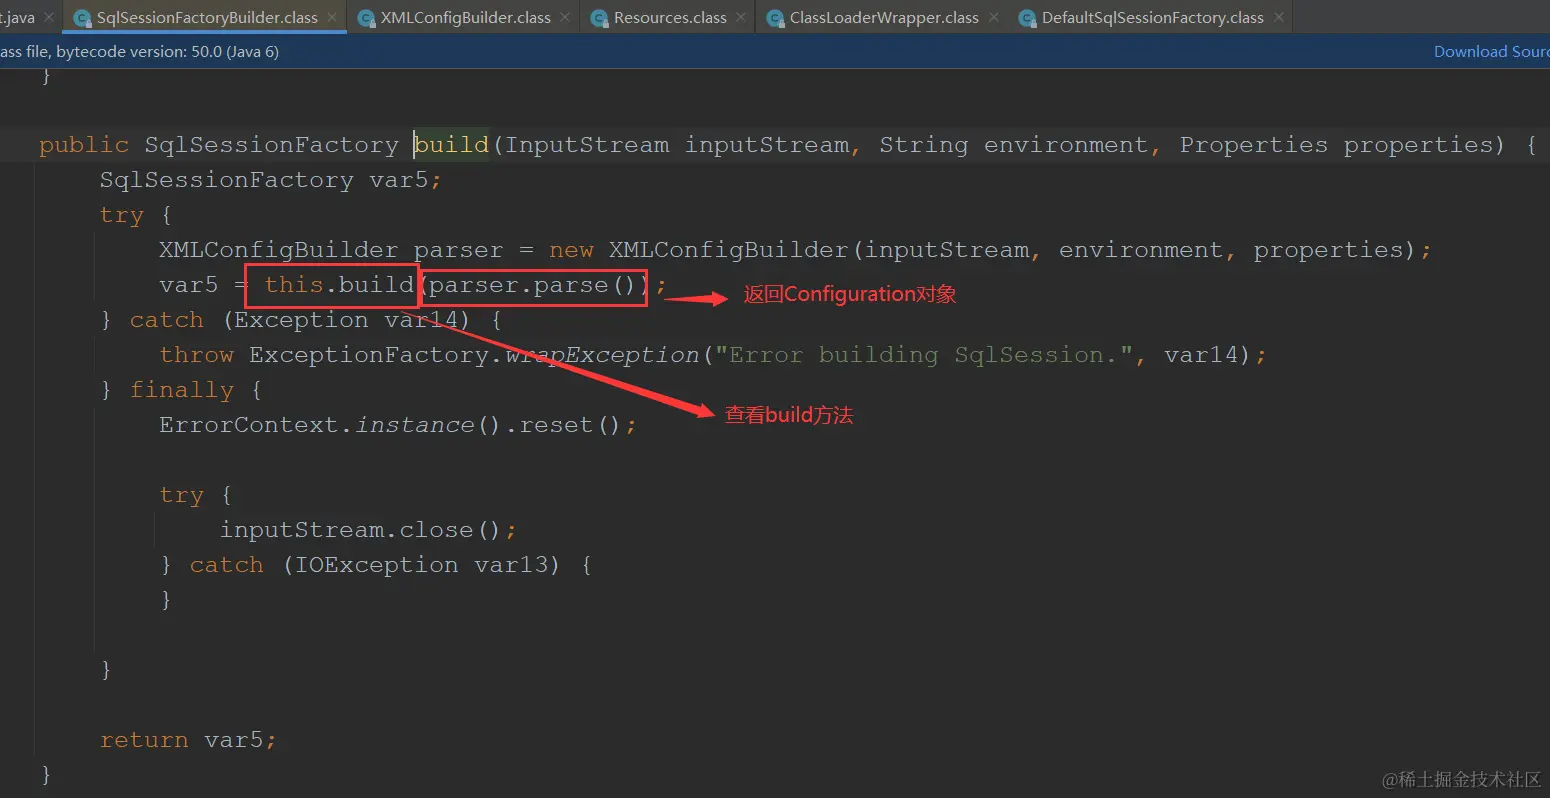Close the DefaultSqlSessionFactory.class tab

(1278, 17)
